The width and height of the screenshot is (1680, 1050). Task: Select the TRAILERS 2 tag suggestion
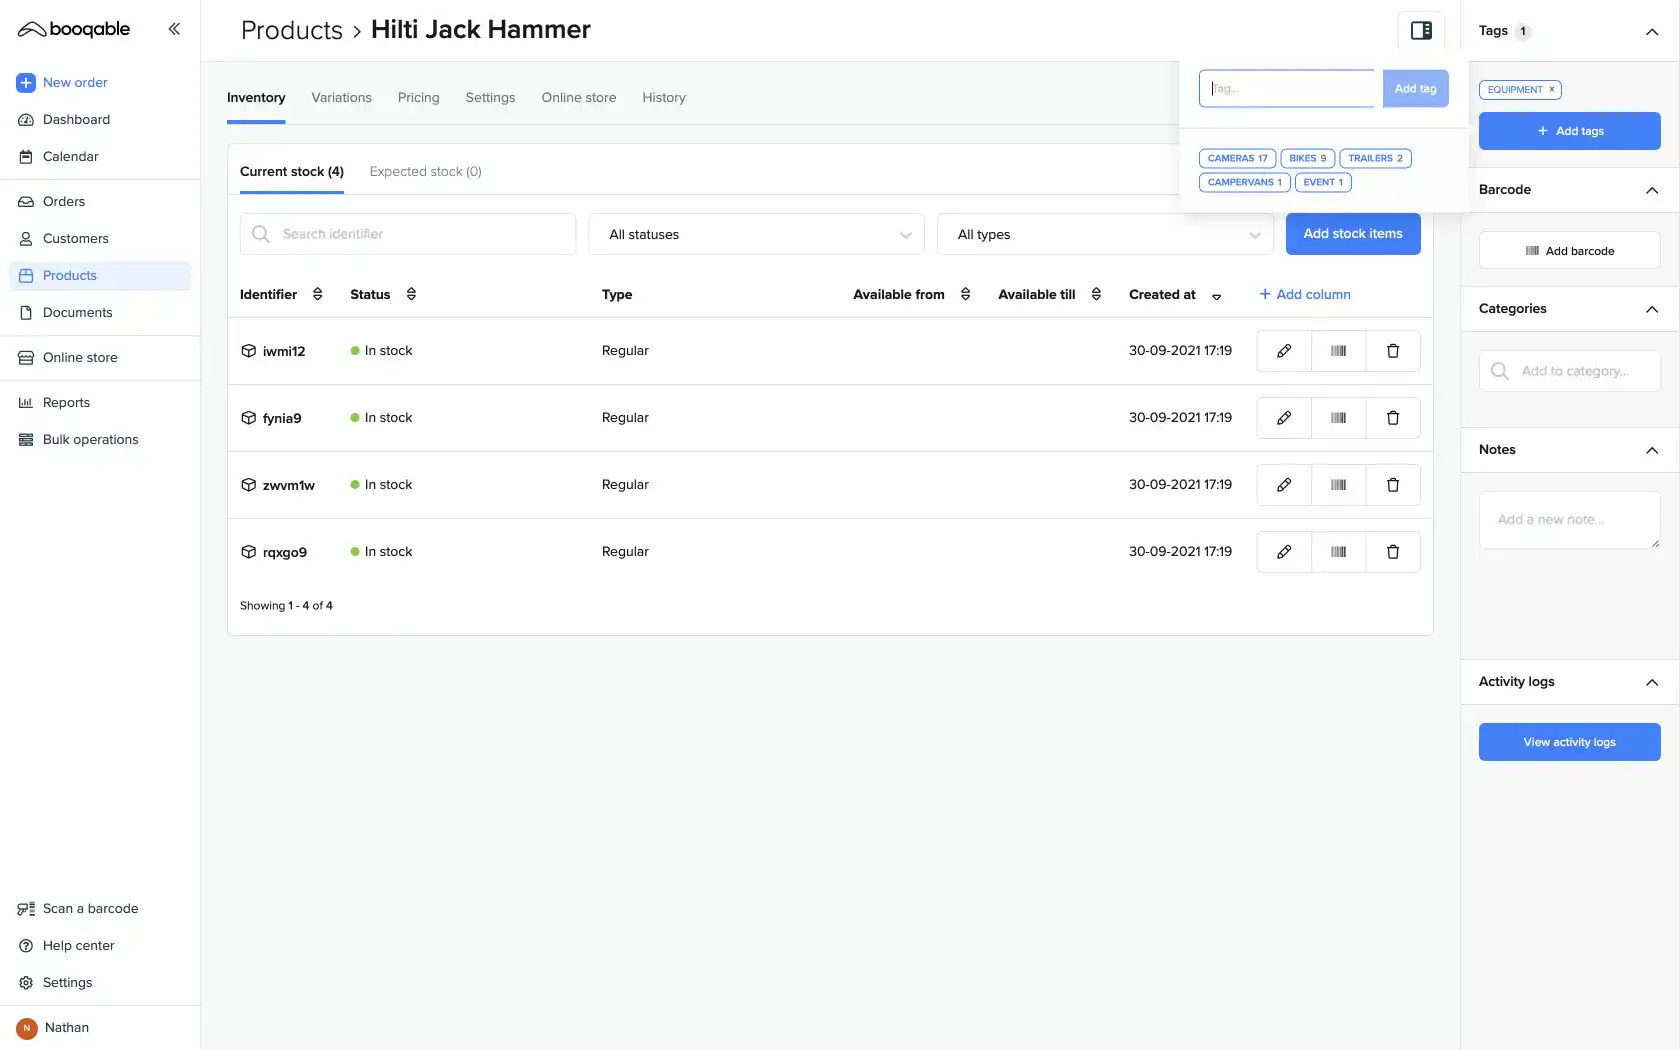point(1375,158)
